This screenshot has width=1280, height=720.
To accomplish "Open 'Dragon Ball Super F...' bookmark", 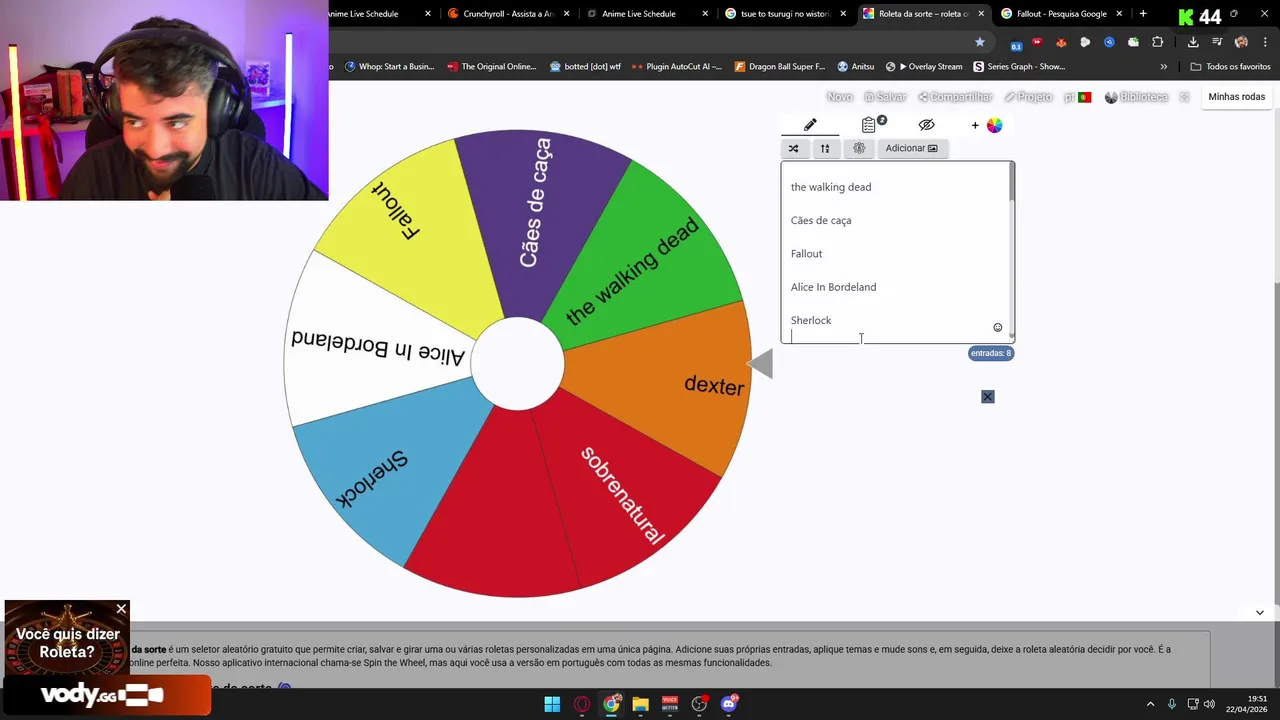I will (x=780, y=67).
